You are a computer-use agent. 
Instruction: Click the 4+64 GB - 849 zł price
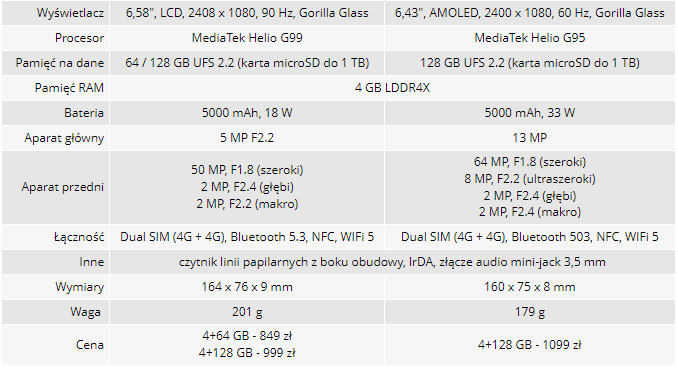point(247,336)
